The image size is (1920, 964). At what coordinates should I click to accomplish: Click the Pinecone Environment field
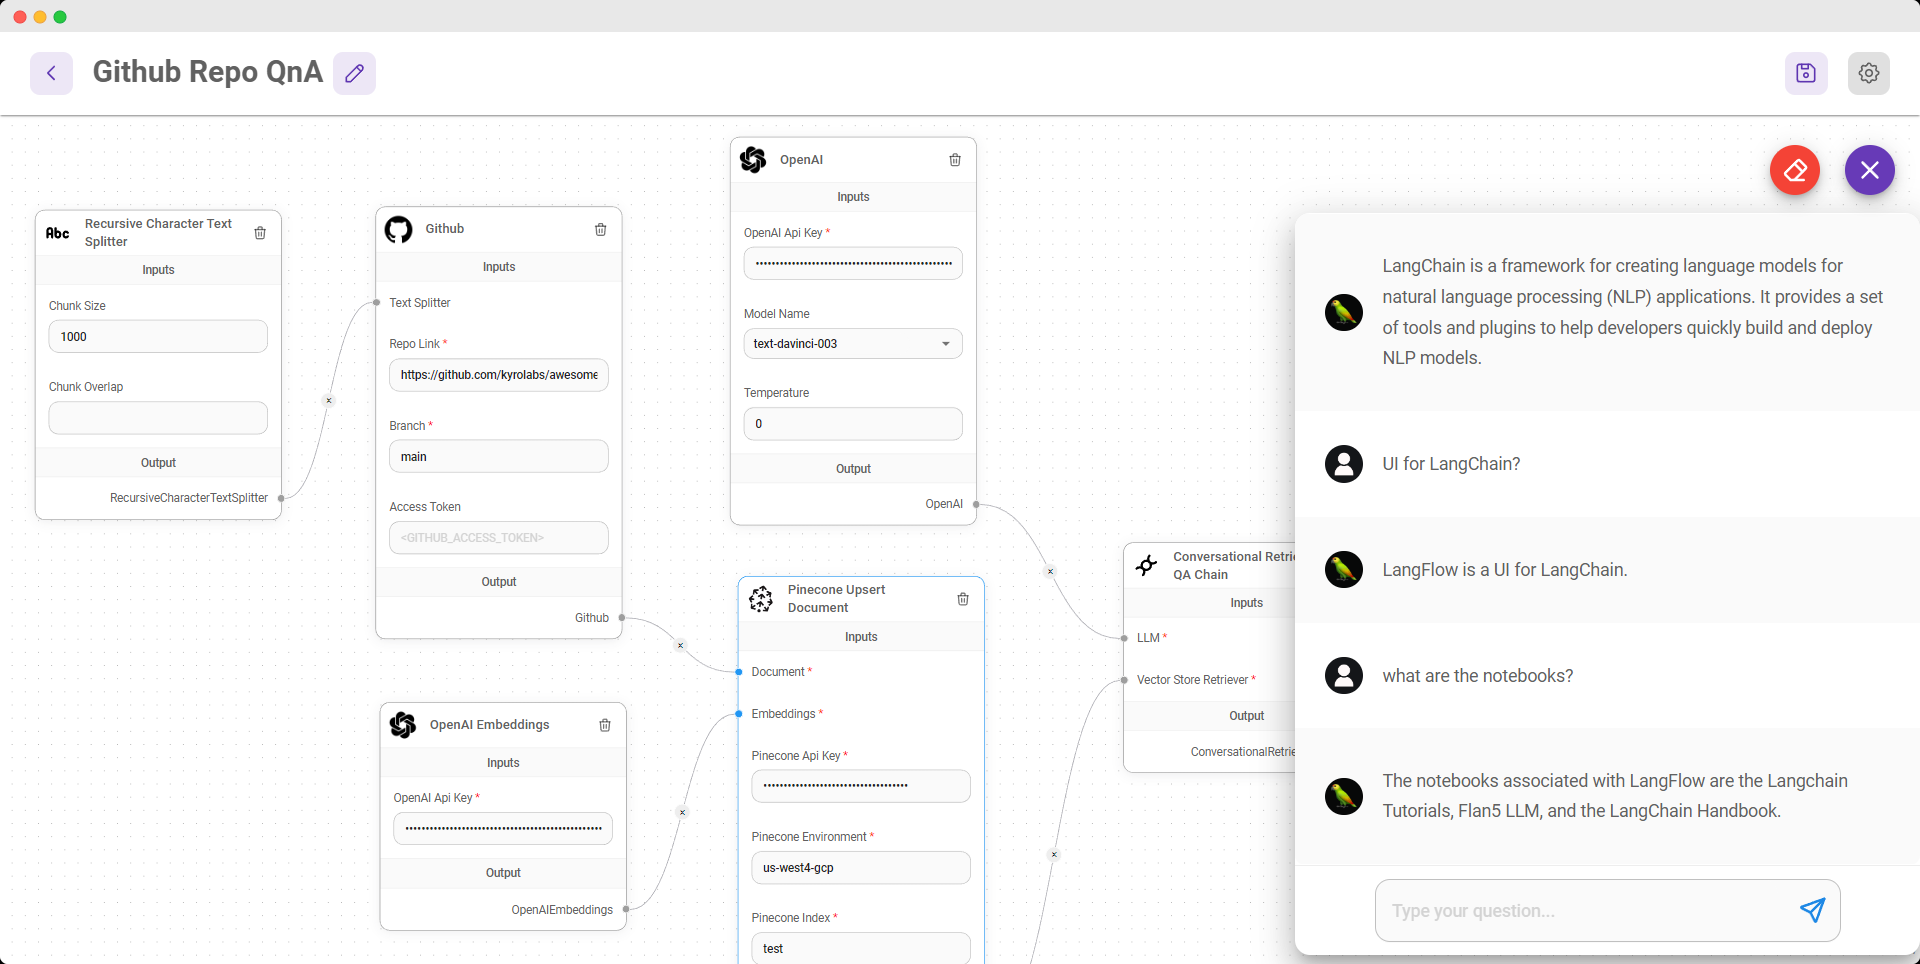click(x=861, y=868)
